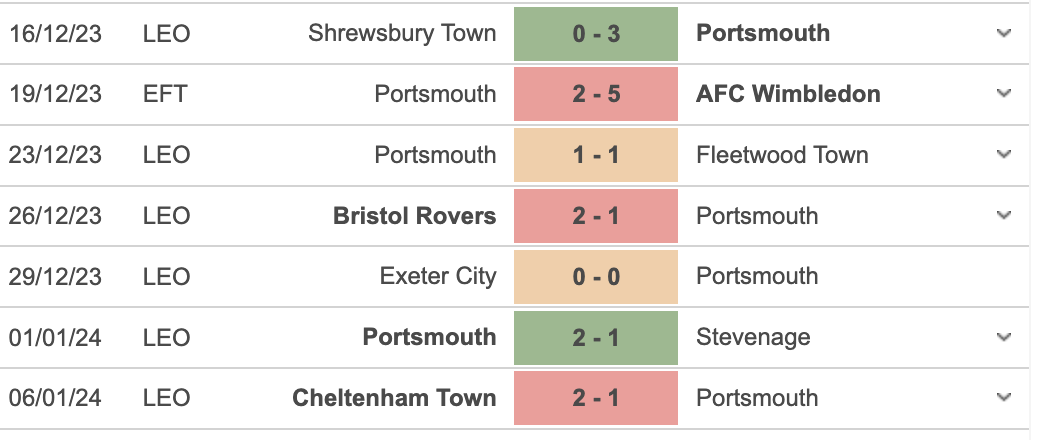Click the red 2 - 5 score box
The image size is (1046, 440).
pyautogui.click(x=596, y=94)
